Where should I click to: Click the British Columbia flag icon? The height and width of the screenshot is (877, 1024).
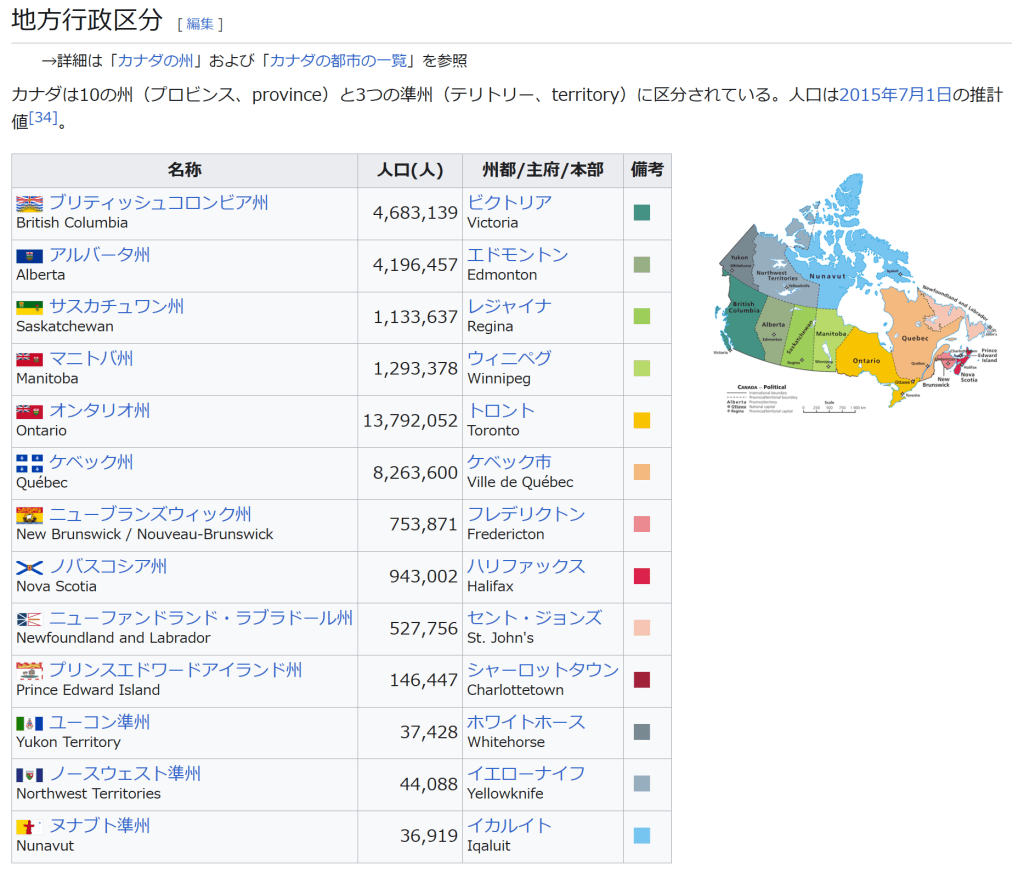(30, 204)
